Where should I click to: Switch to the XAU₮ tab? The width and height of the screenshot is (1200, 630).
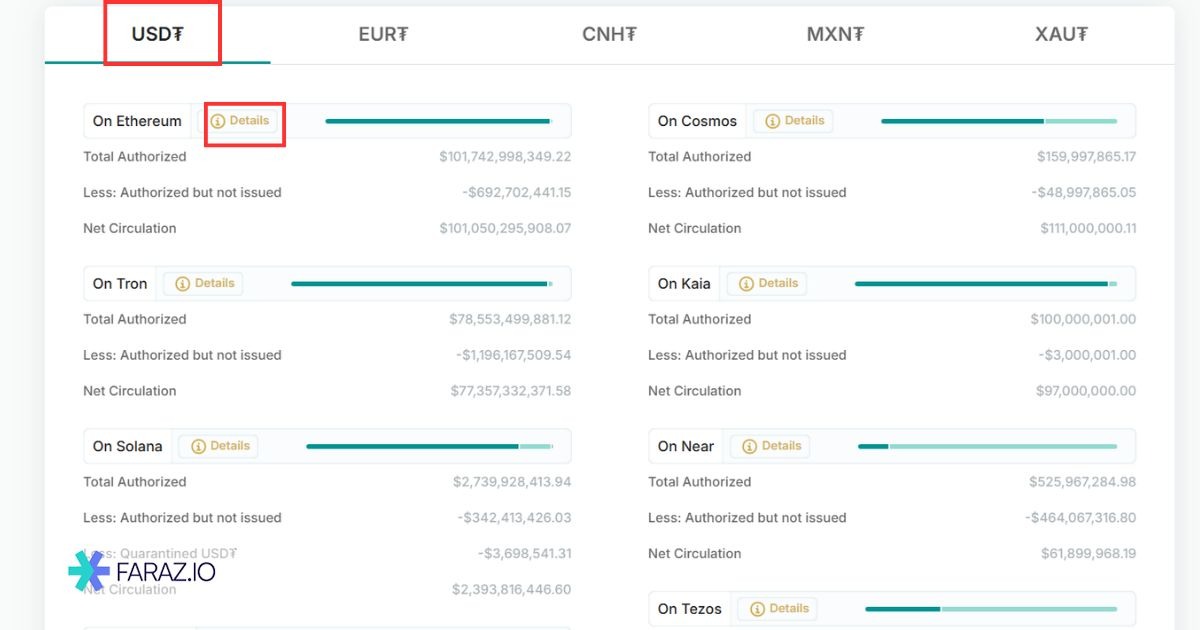point(1062,33)
